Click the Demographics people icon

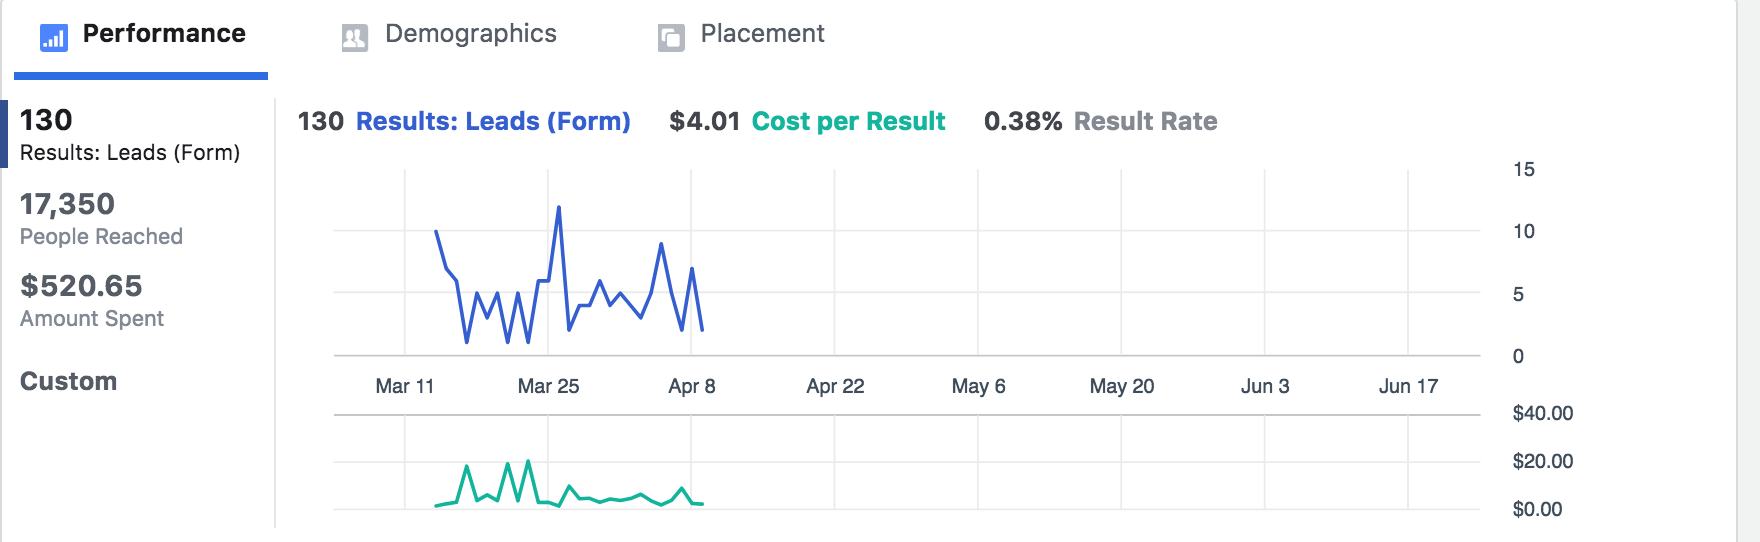[x=355, y=38]
